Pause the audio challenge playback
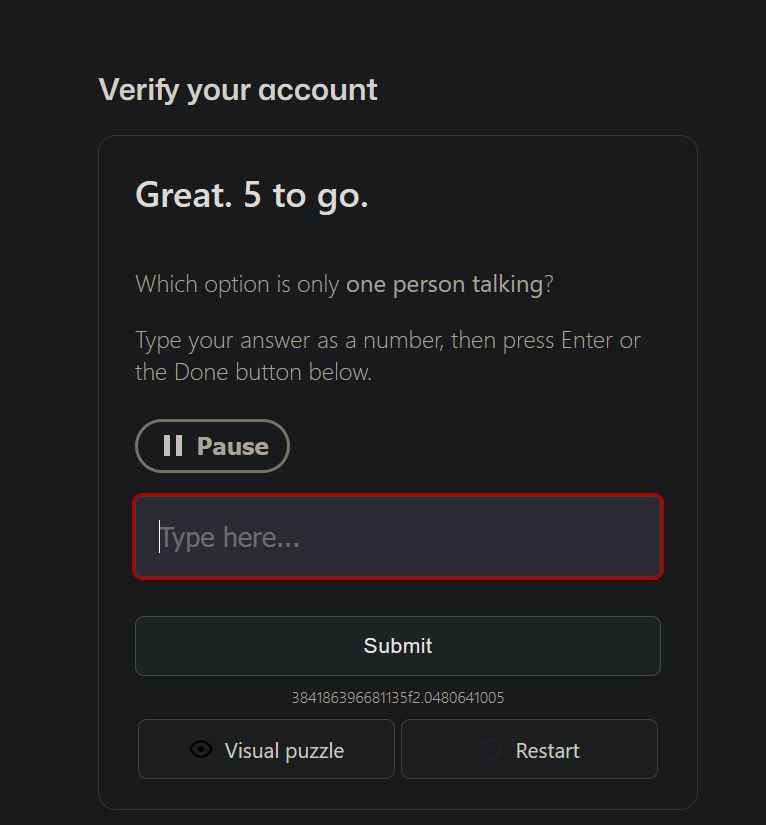Image resolution: width=766 pixels, height=825 pixels. point(212,446)
